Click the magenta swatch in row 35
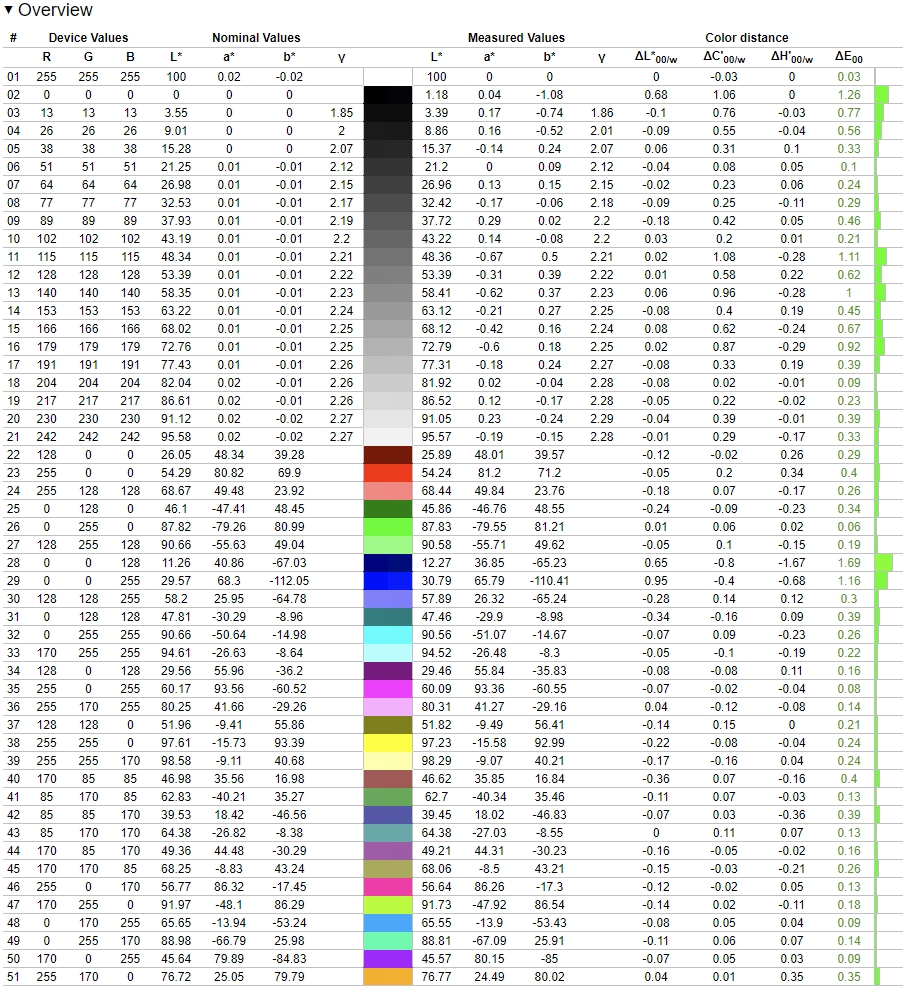This screenshot has height=989, width=908. (388, 689)
